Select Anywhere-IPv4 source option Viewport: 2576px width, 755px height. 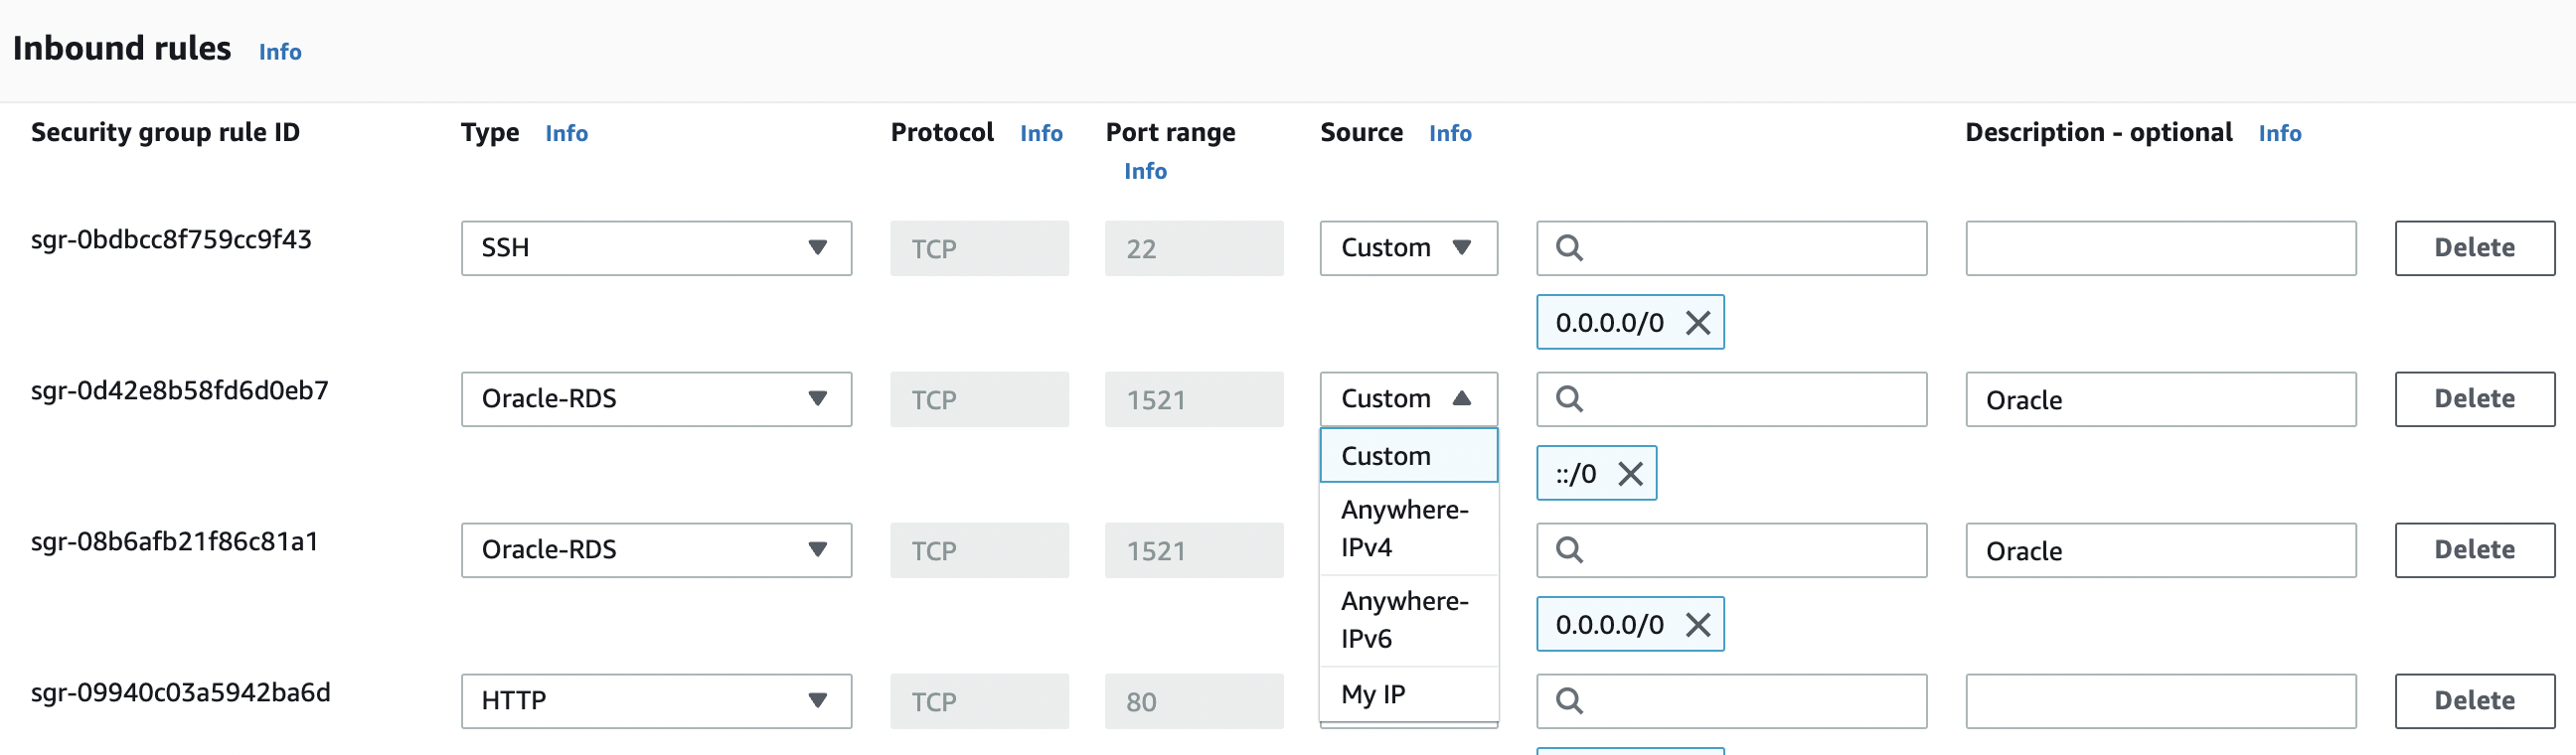1408,529
